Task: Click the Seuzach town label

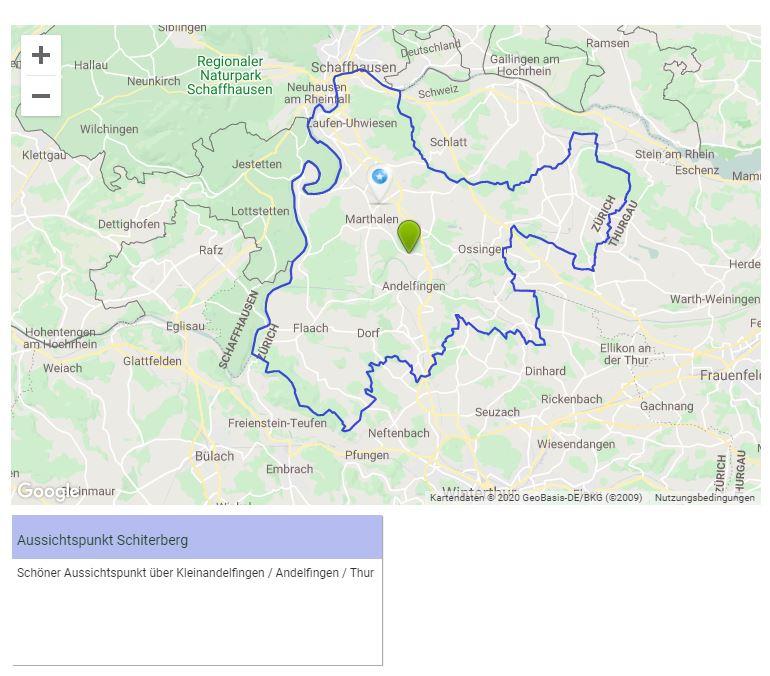Action: click(x=497, y=412)
